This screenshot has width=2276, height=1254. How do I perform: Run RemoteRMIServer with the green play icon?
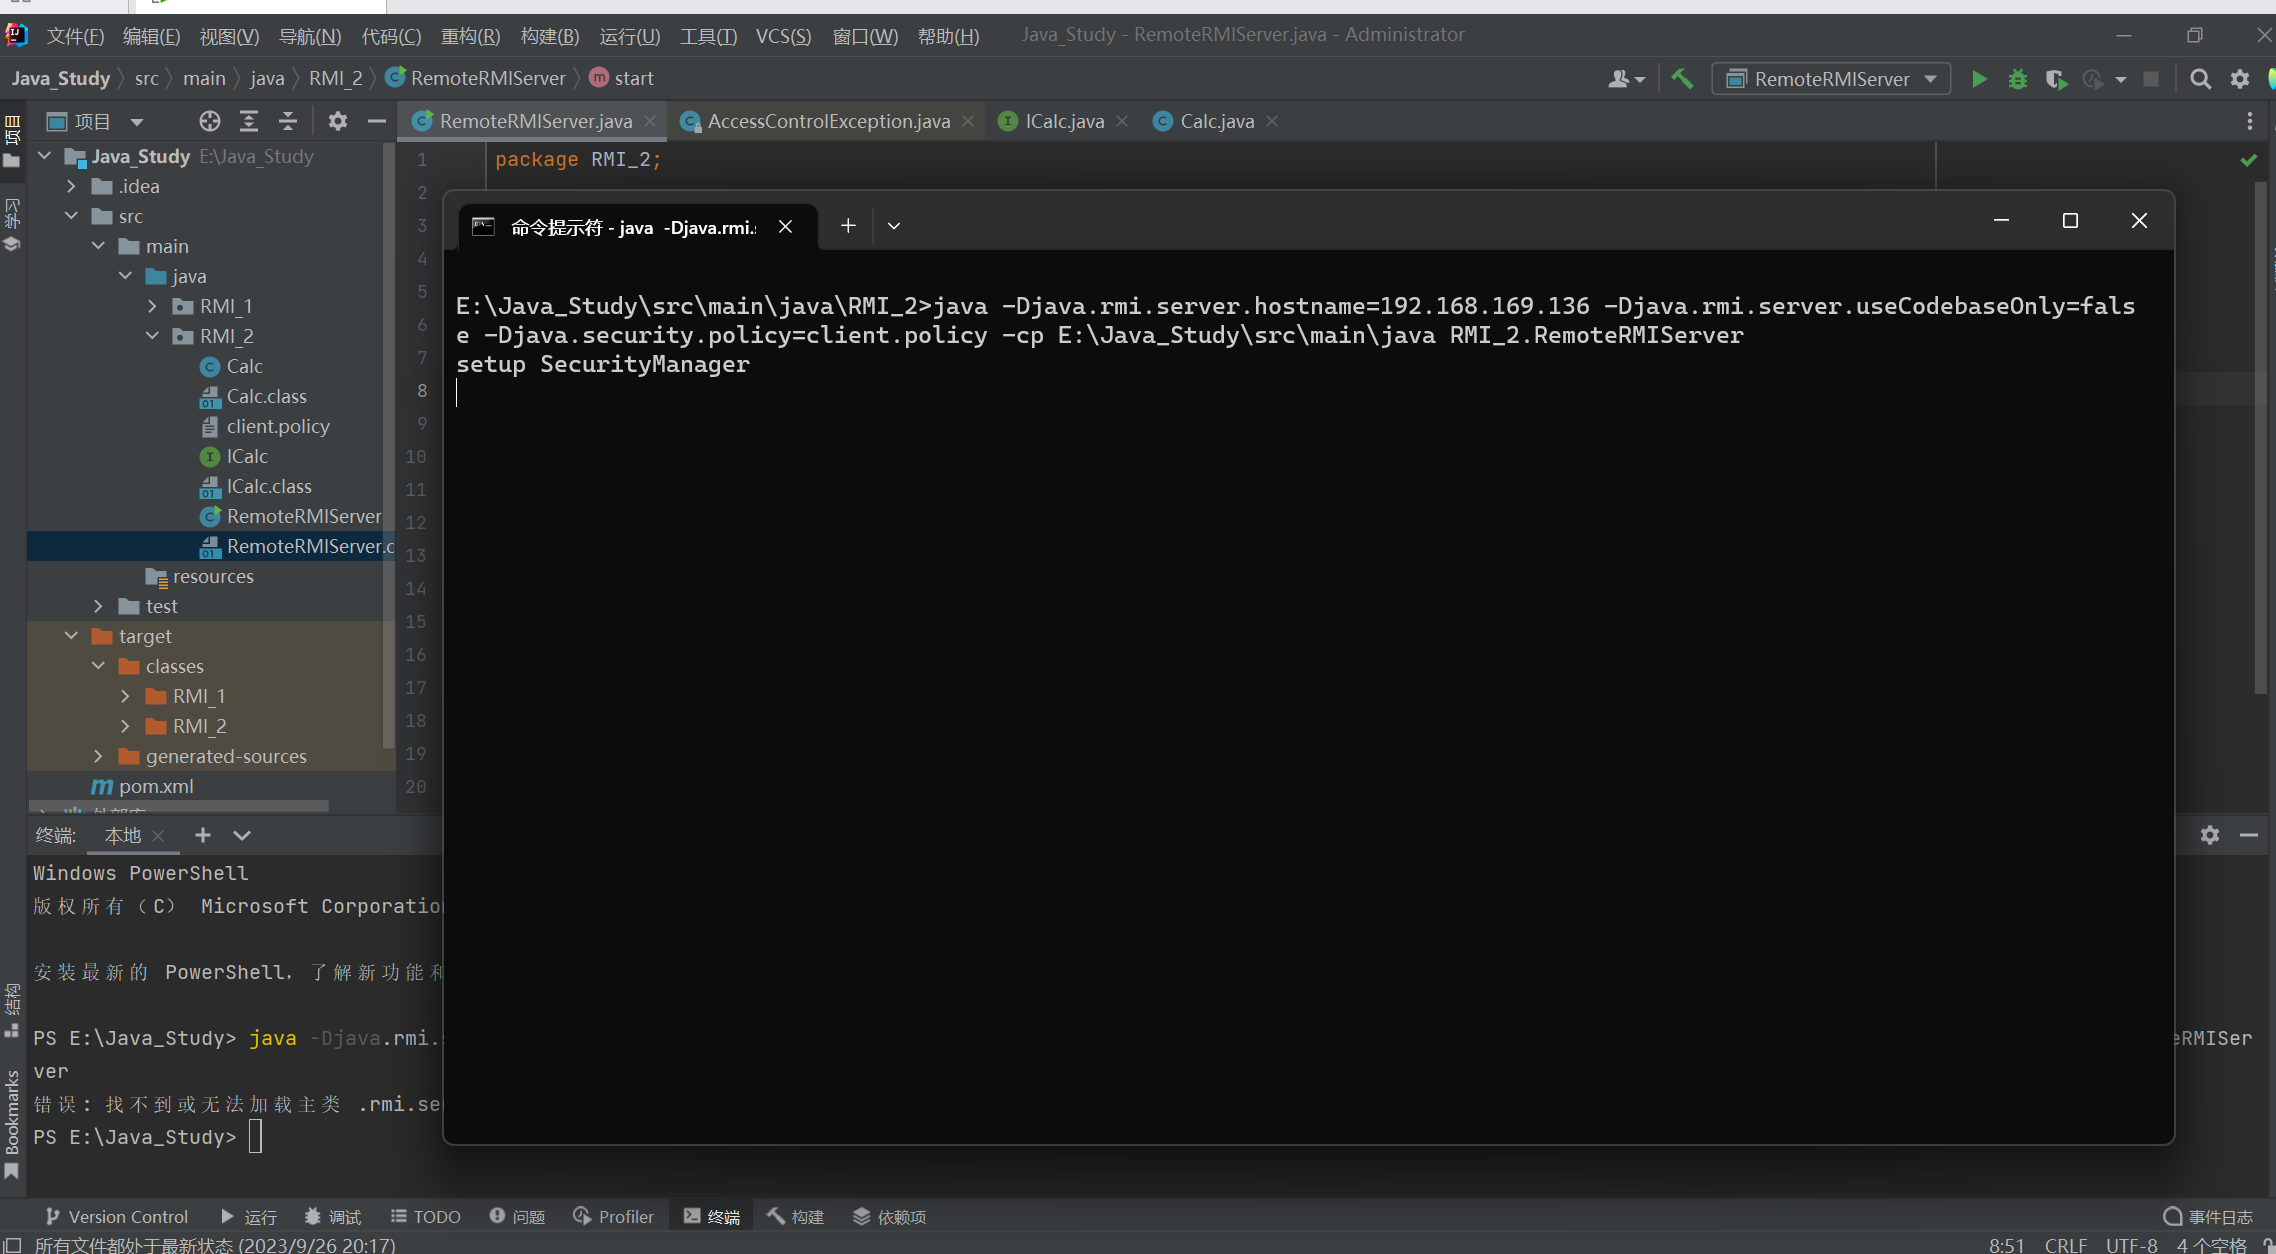(1979, 79)
